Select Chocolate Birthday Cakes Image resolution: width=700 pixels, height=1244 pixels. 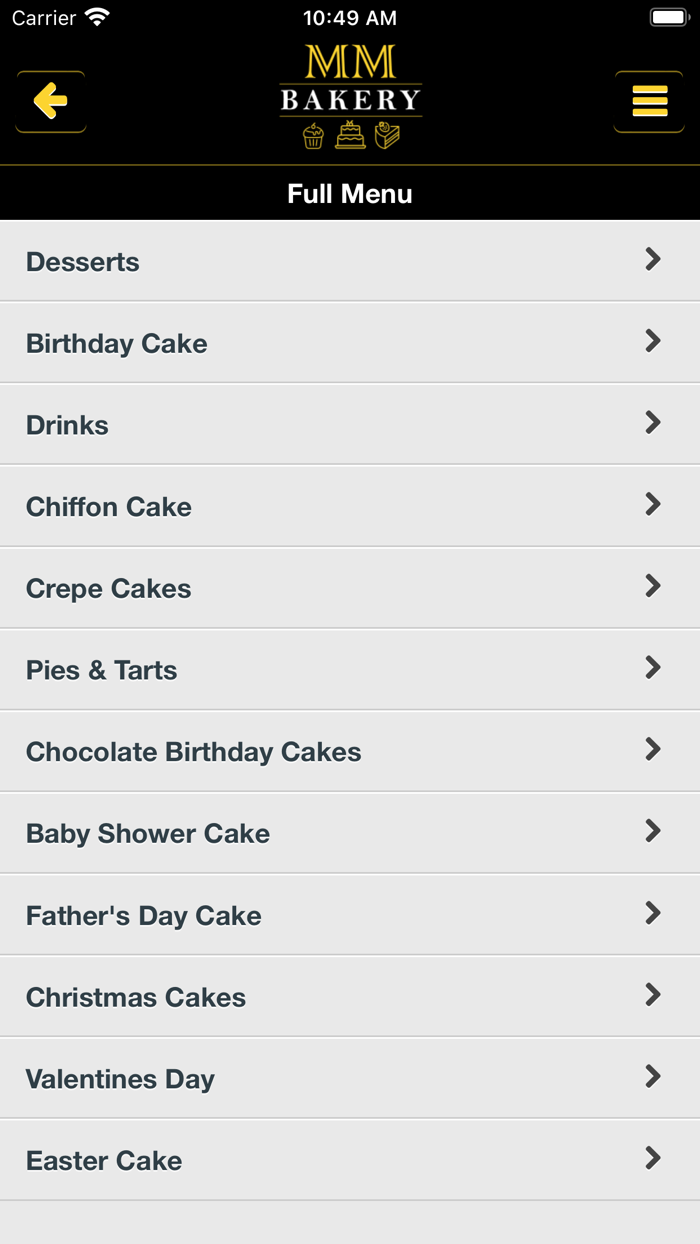click(194, 752)
